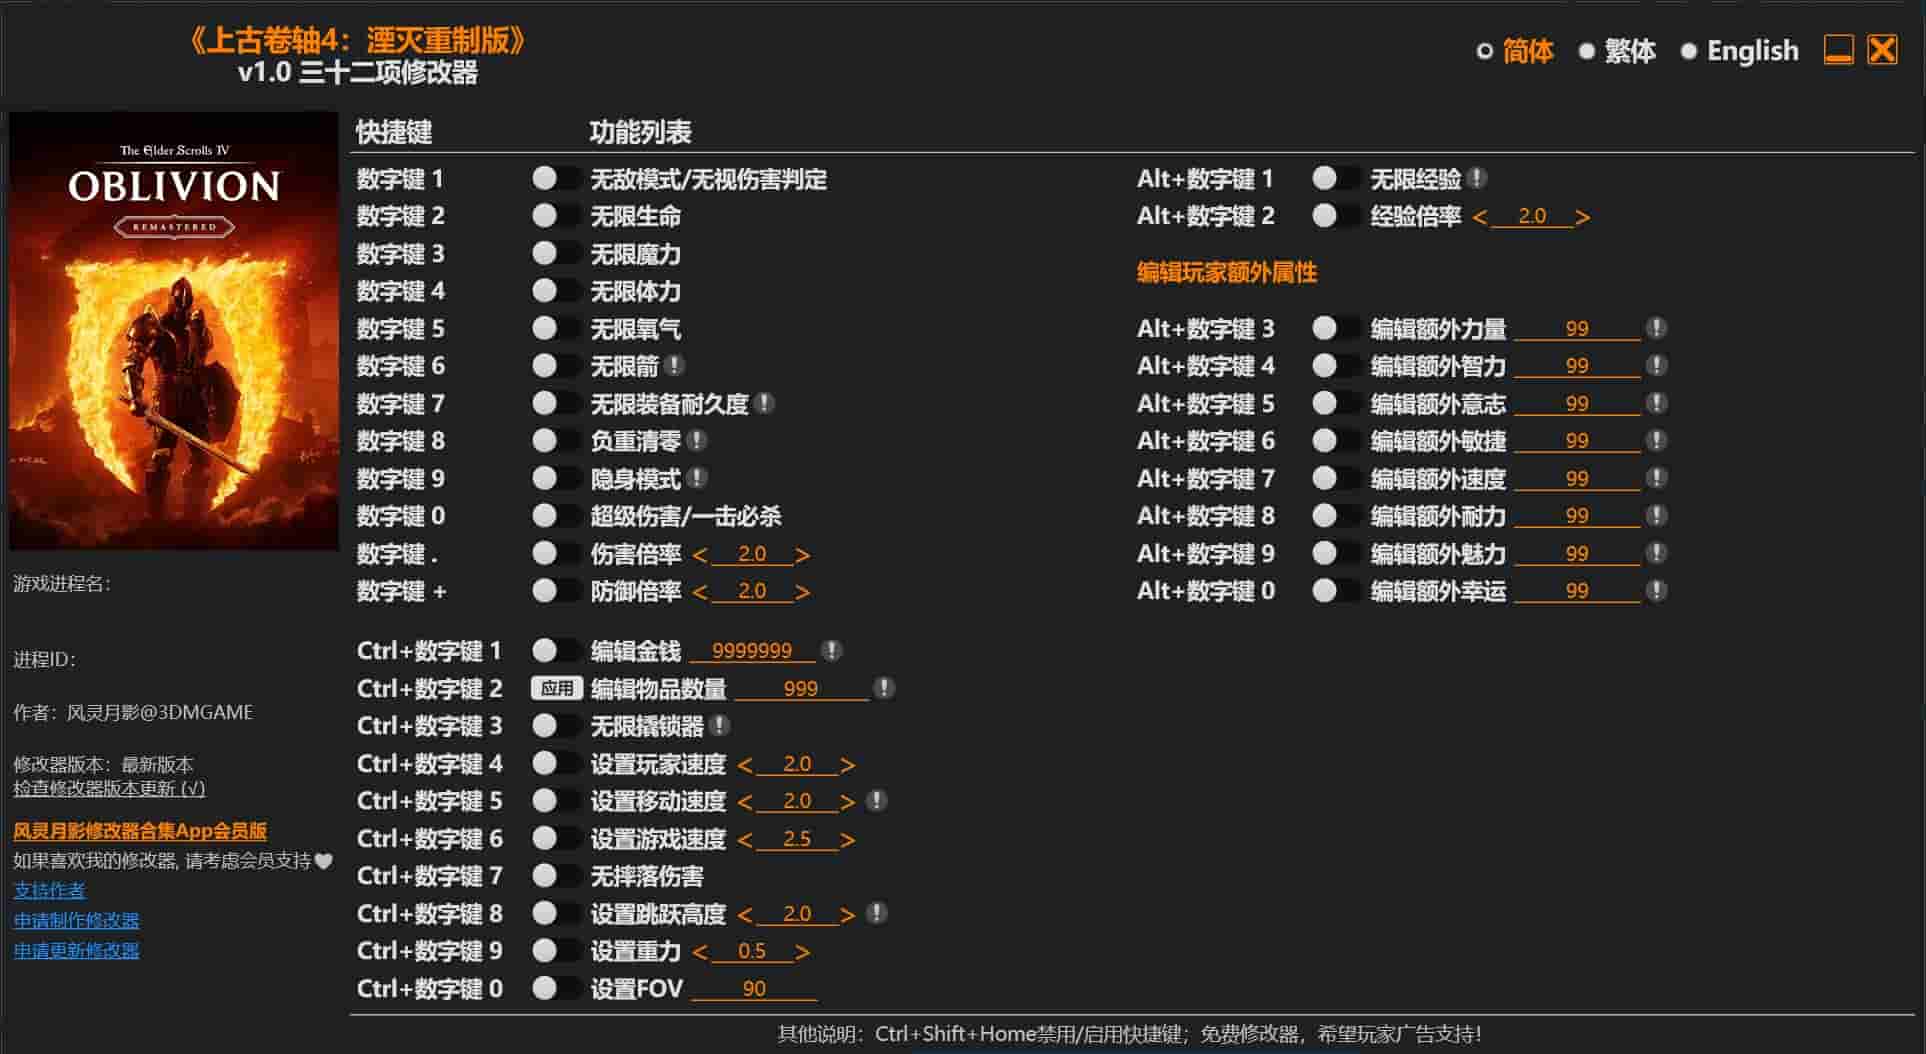Click info icon at end of 编辑额外力量 row
Viewport: 1926px width, 1054px height.
(1656, 329)
